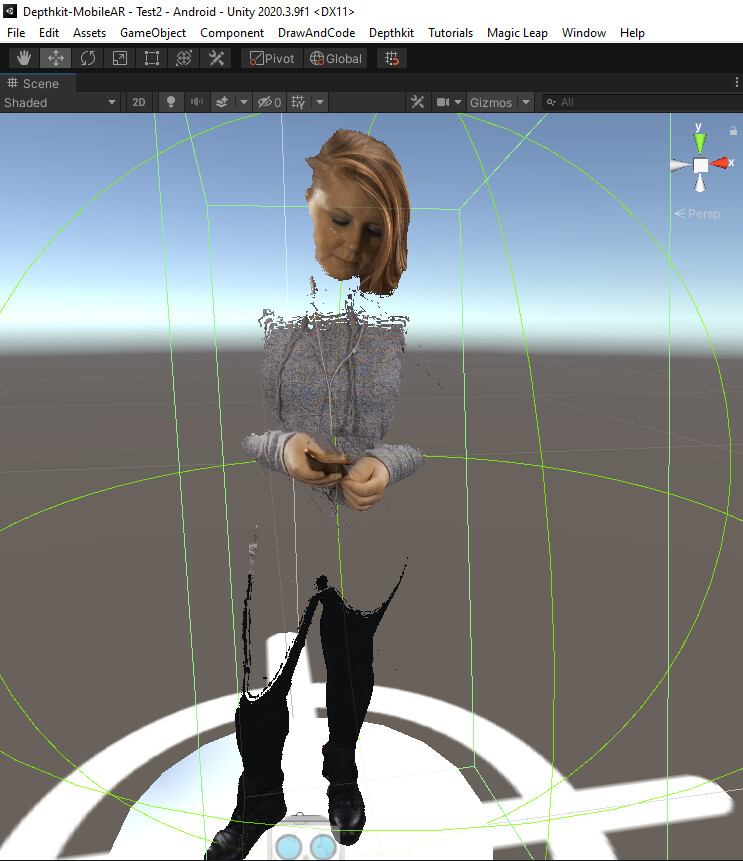Screen dimensions: 743x861
Task: Open the Shaded draw mode dropdown
Action: 60,102
